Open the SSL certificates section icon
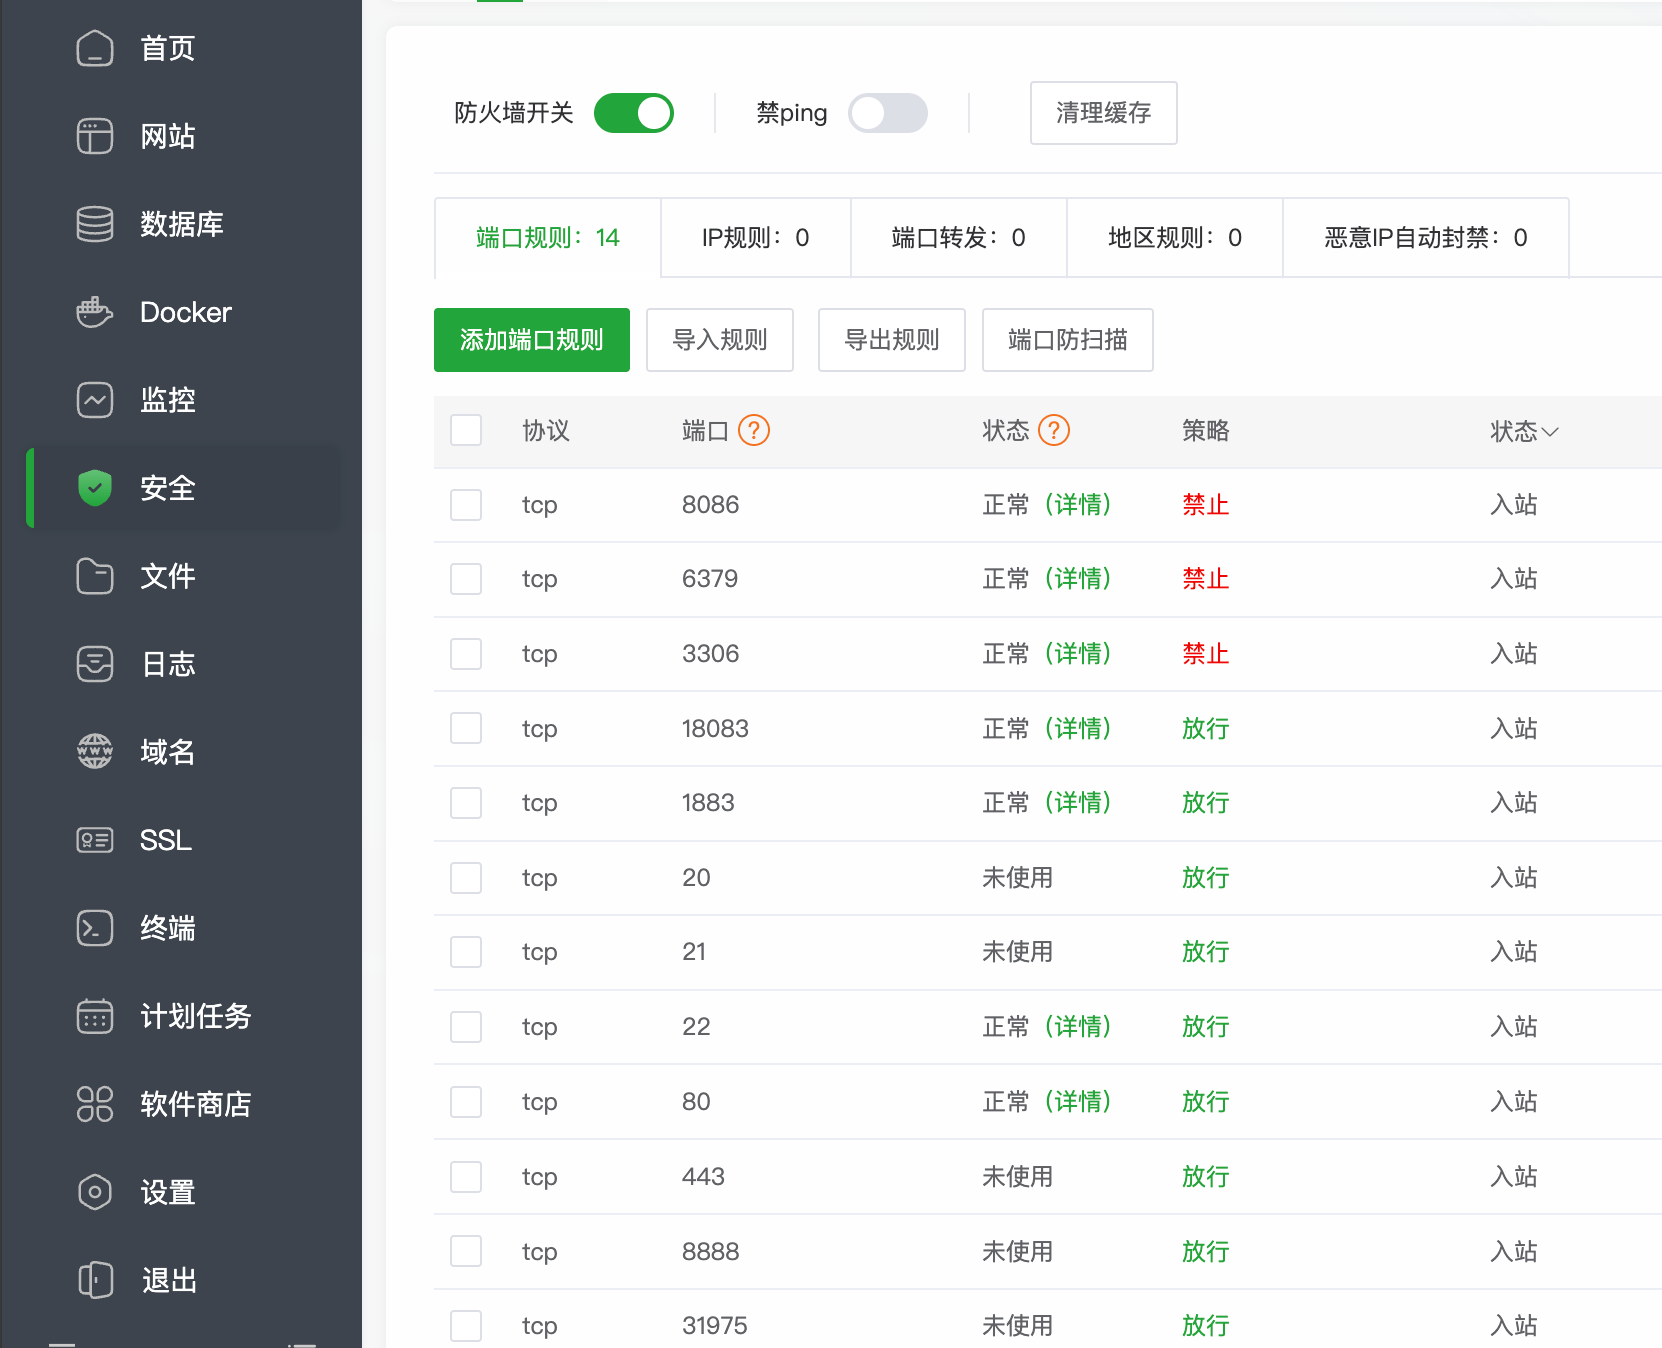1662x1348 pixels. coord(95,840)
